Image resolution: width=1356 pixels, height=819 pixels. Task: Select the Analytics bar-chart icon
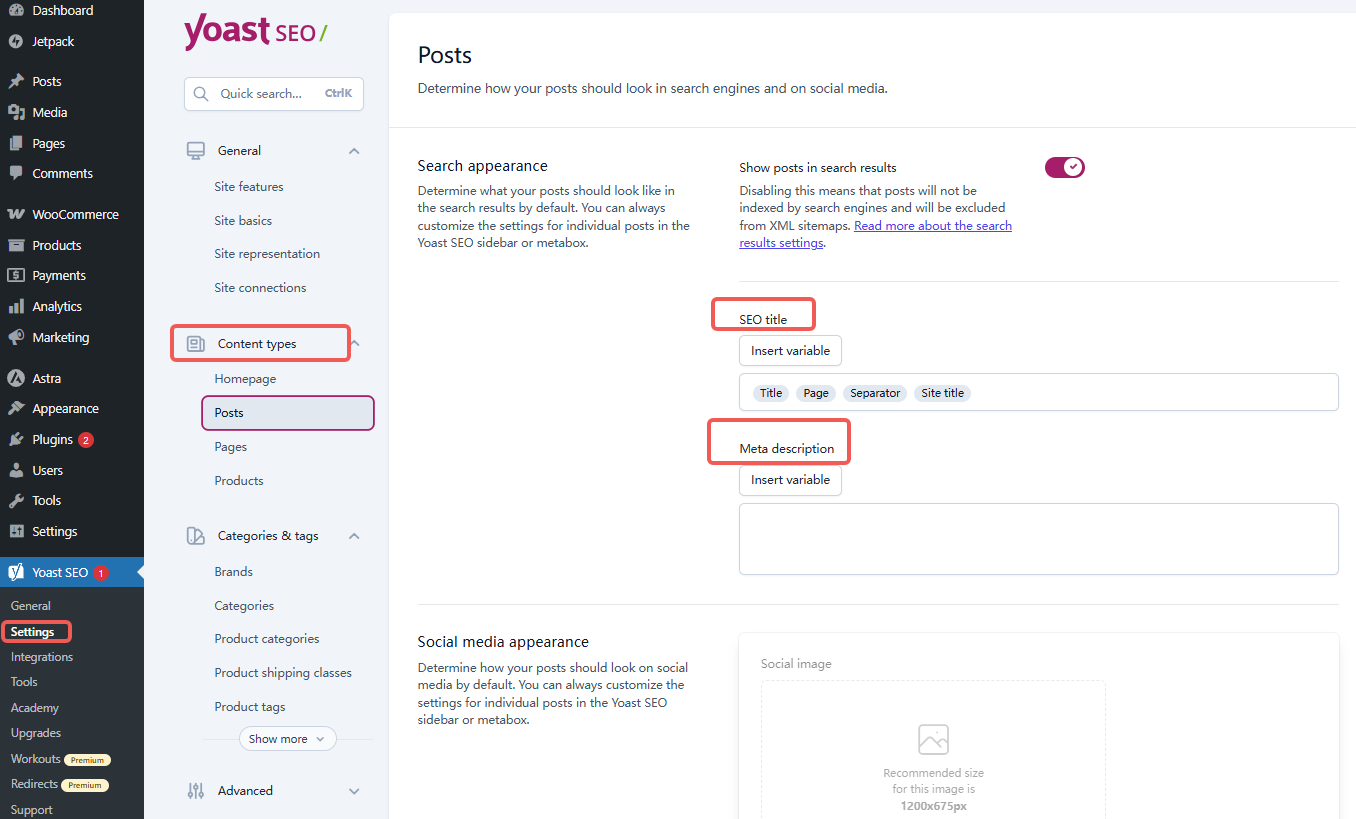click(x=20, y=306)
